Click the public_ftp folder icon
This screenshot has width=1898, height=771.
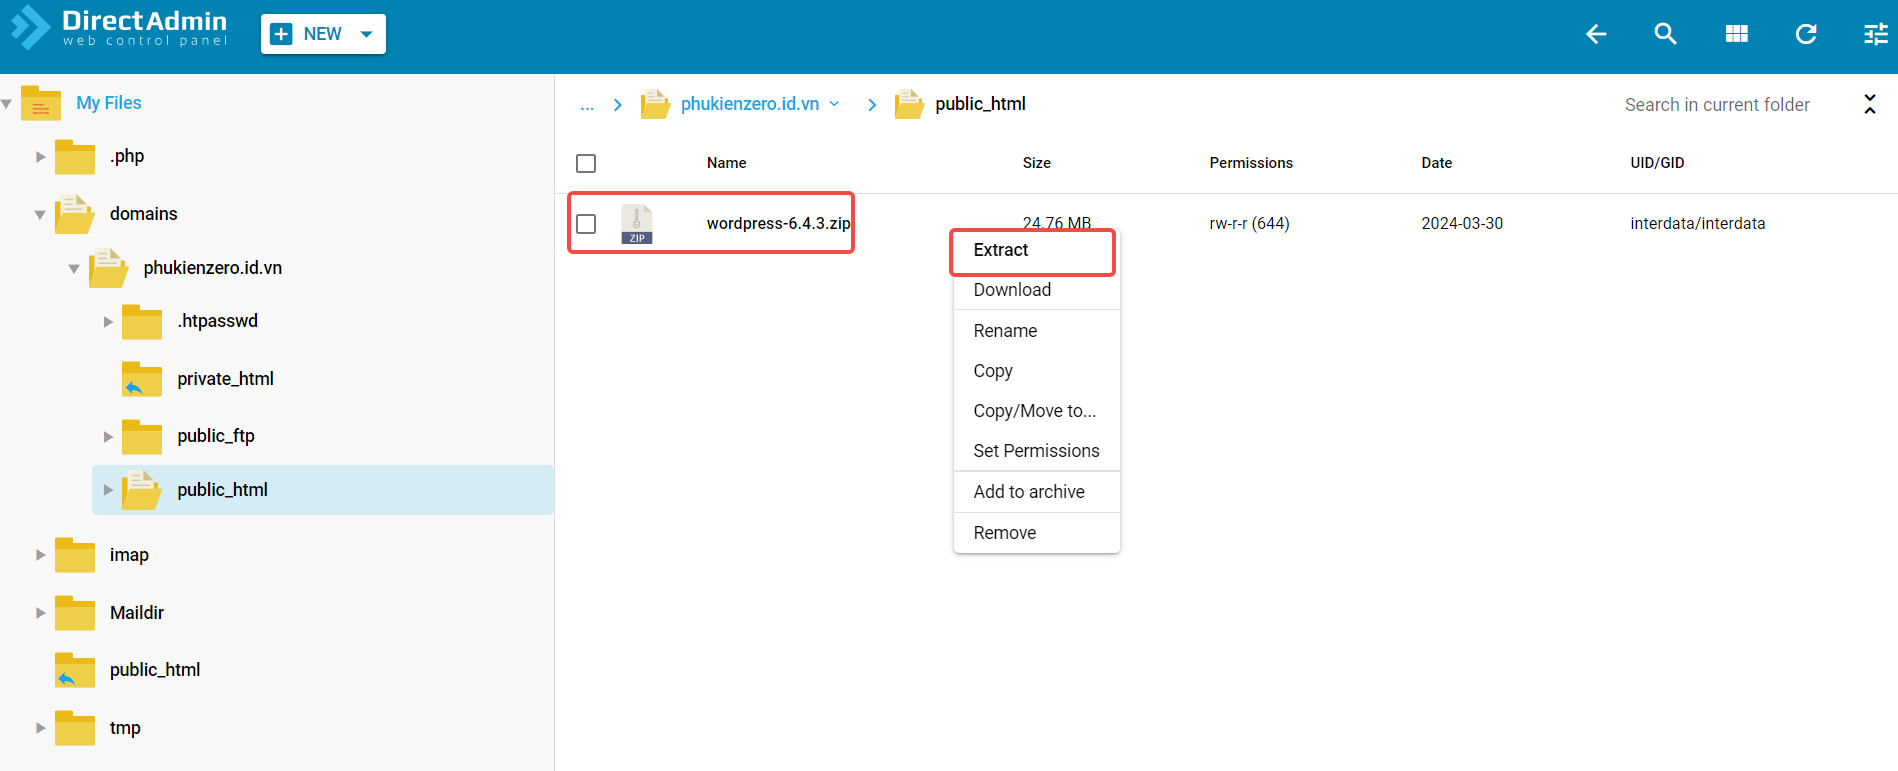click(x=142, y=436)
